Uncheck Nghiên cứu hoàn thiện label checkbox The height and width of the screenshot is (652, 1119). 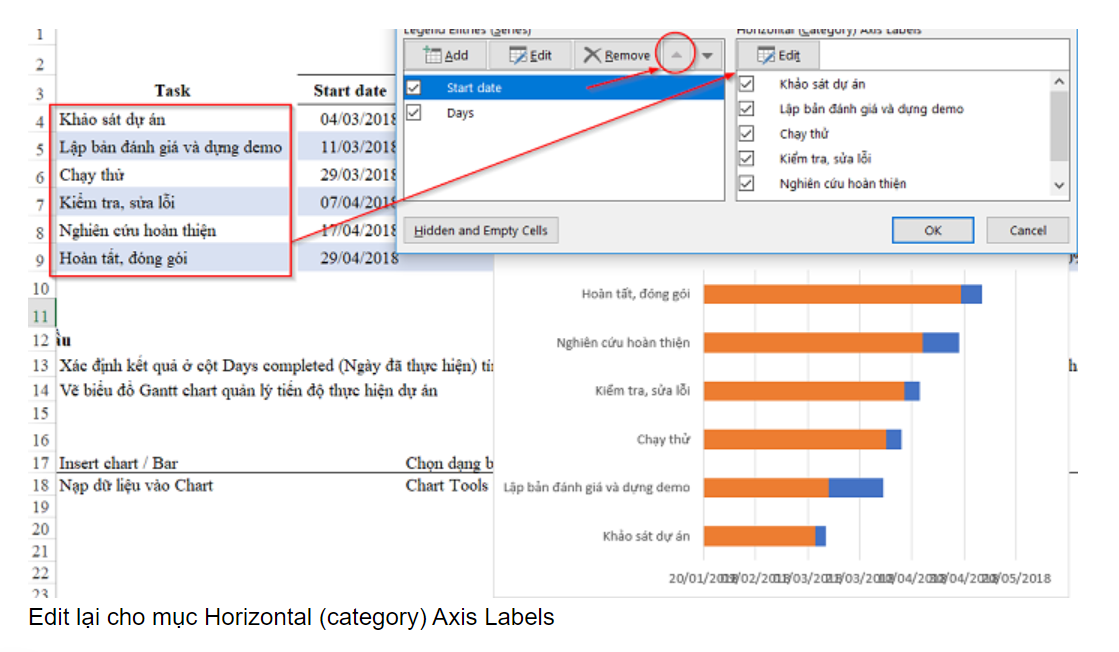pos(746,183)
